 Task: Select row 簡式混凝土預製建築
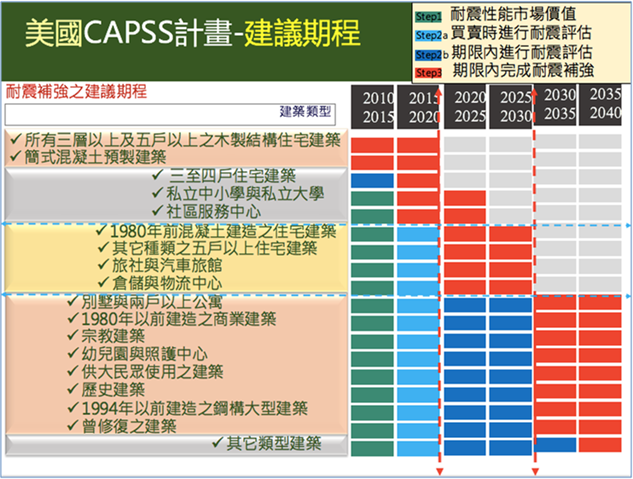[88, 157]
